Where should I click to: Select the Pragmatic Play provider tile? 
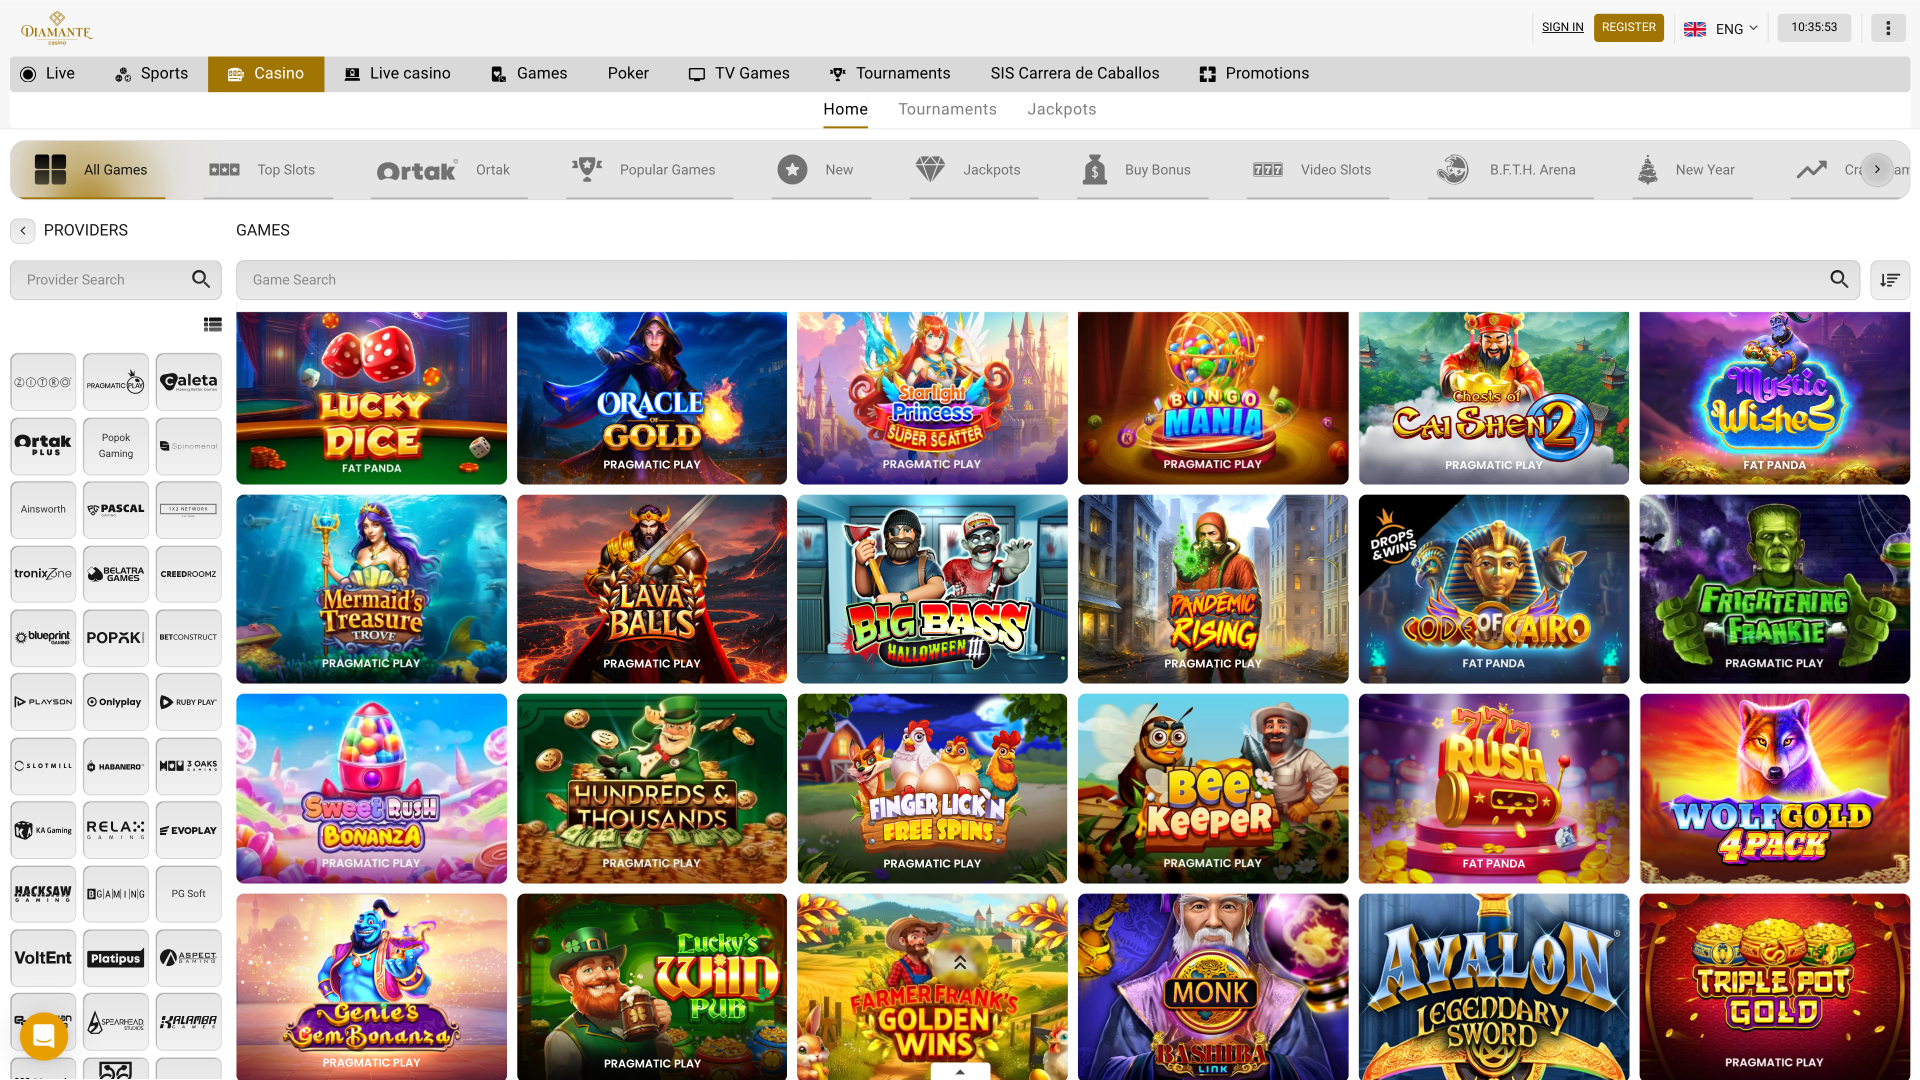115,381
